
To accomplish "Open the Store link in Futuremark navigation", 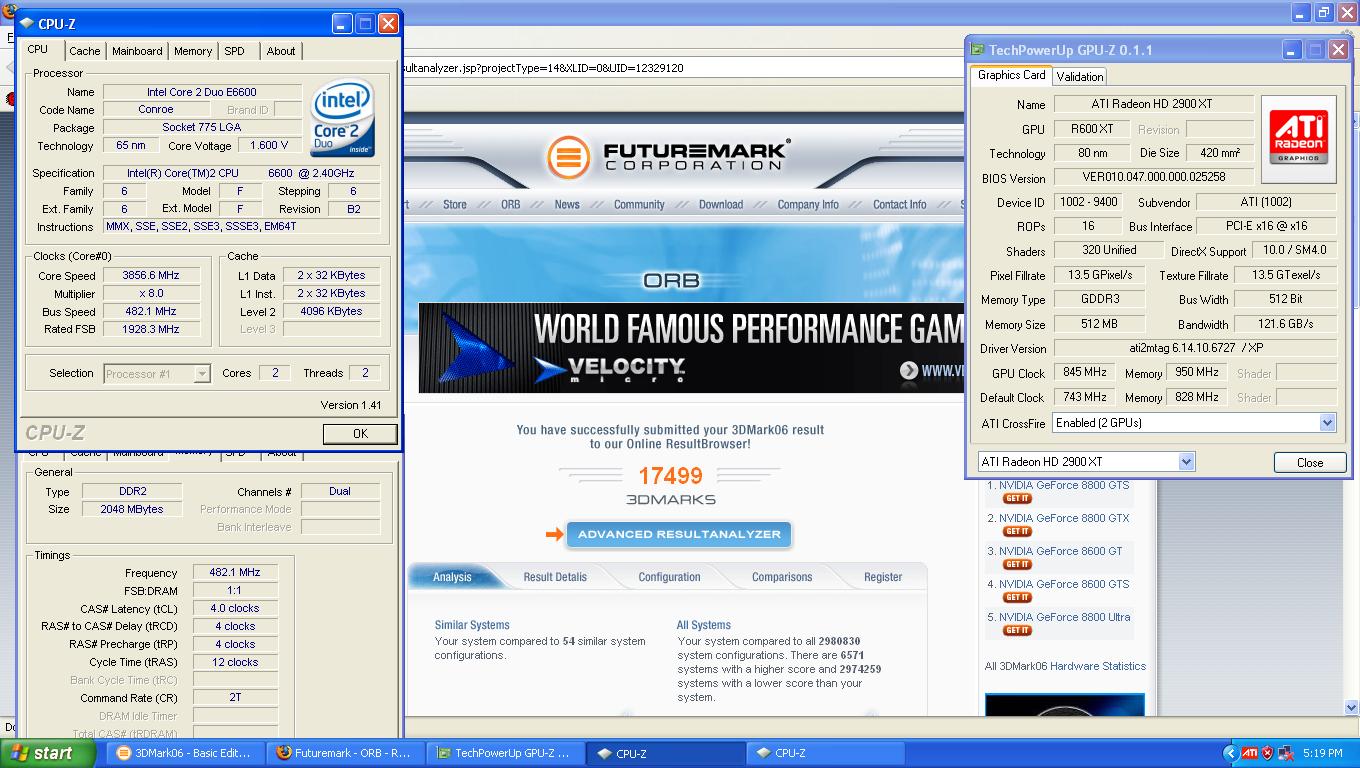I will pos(455,204).
